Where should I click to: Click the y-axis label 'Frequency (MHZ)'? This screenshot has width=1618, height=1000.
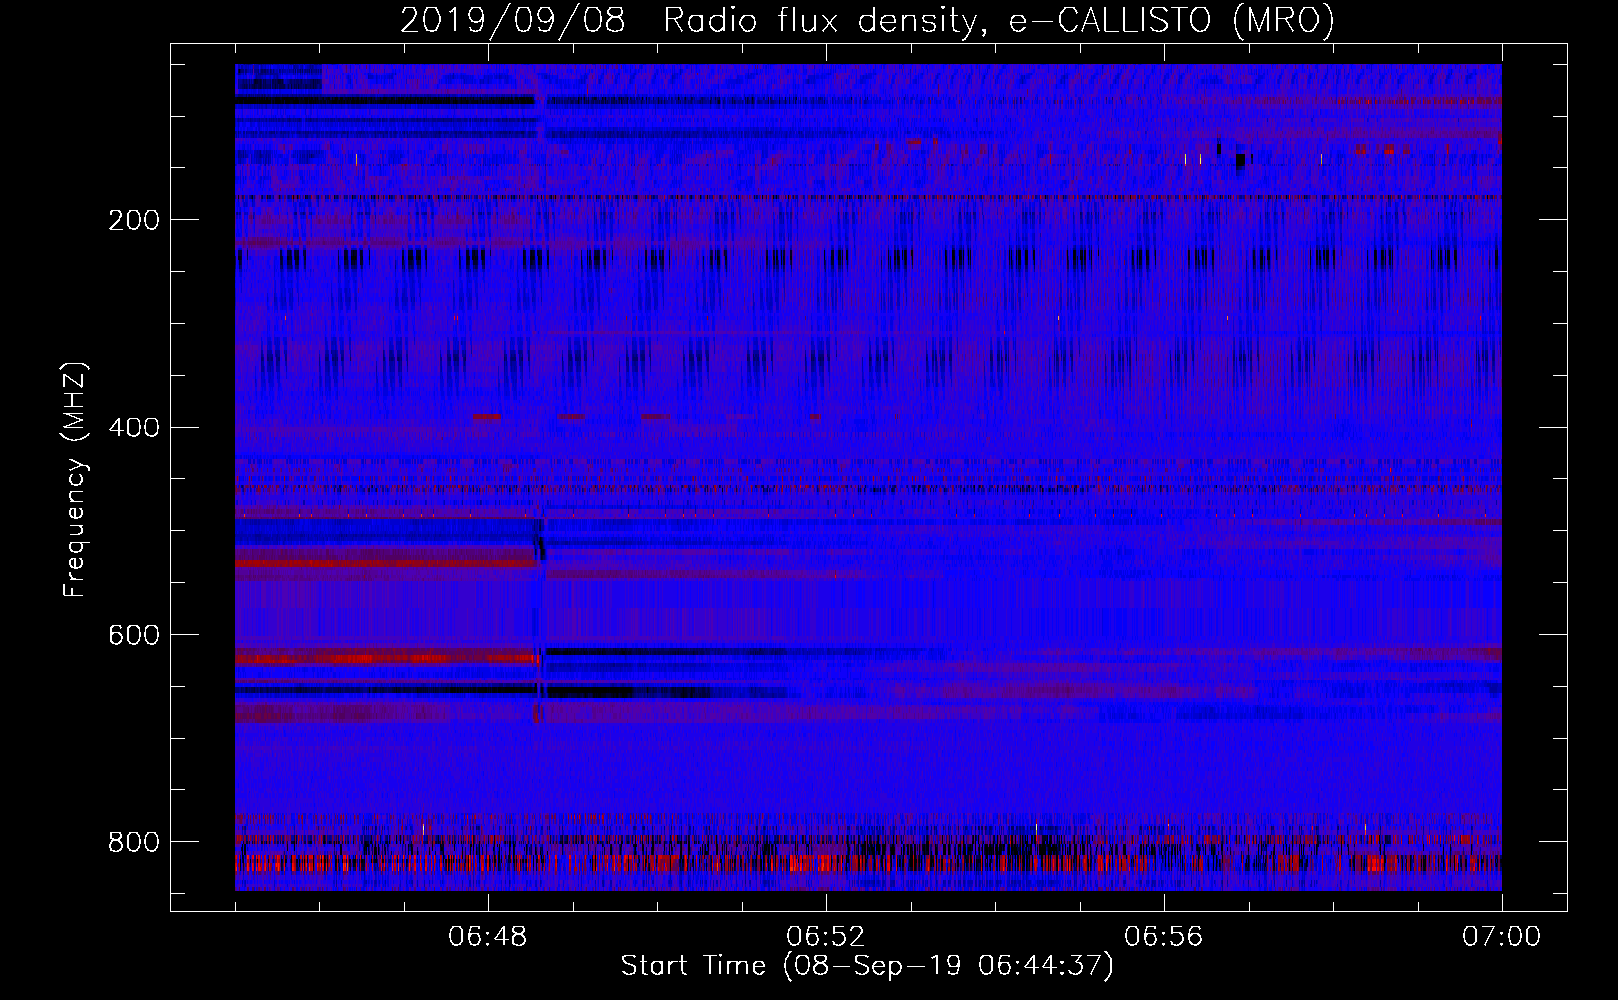75,479
